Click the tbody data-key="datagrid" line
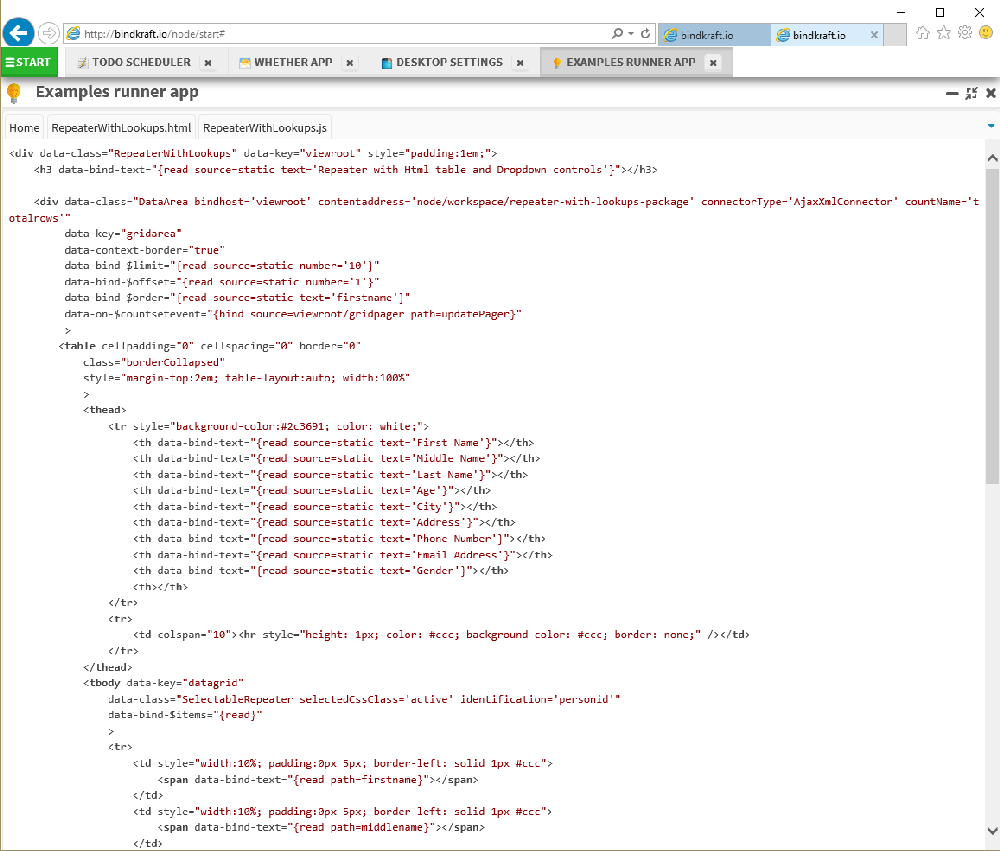The height and width of the screenshot is (851, 1000). [163, 683]
